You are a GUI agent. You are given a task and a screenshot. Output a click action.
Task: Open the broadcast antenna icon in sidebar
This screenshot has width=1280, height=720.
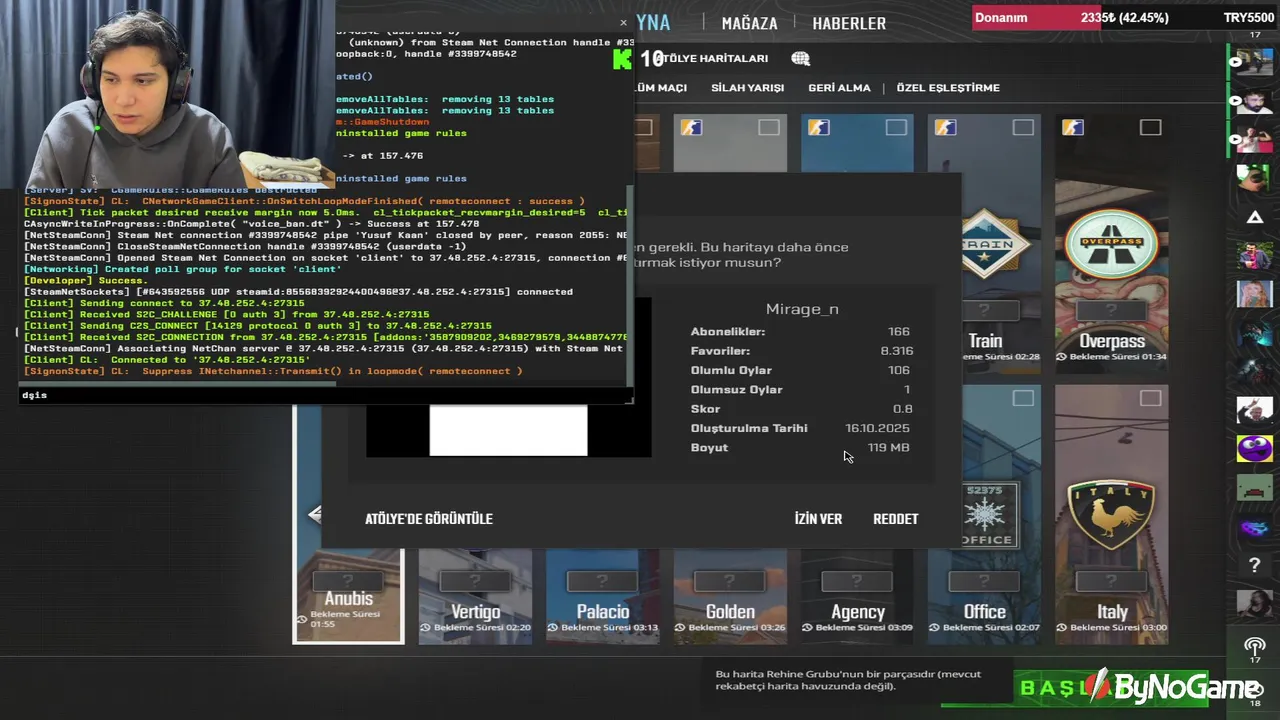1254,646
